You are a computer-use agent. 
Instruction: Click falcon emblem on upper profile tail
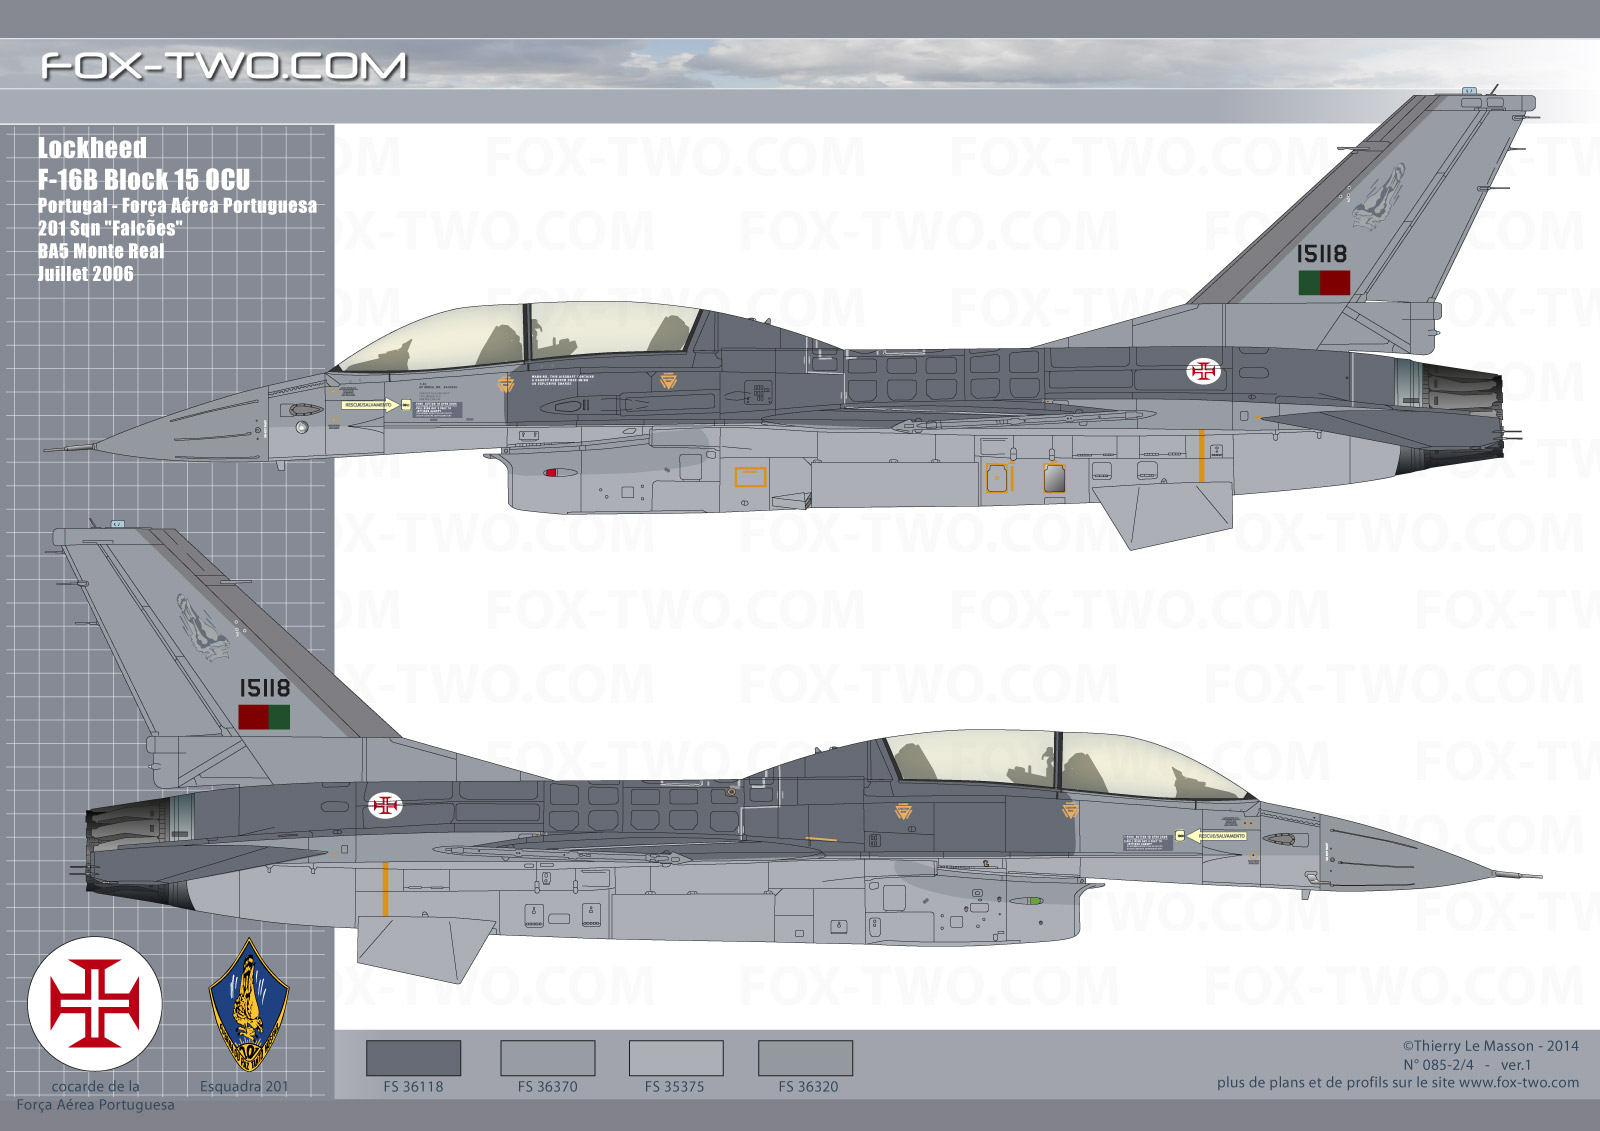pyautogui.click(x=1381, y=196)
